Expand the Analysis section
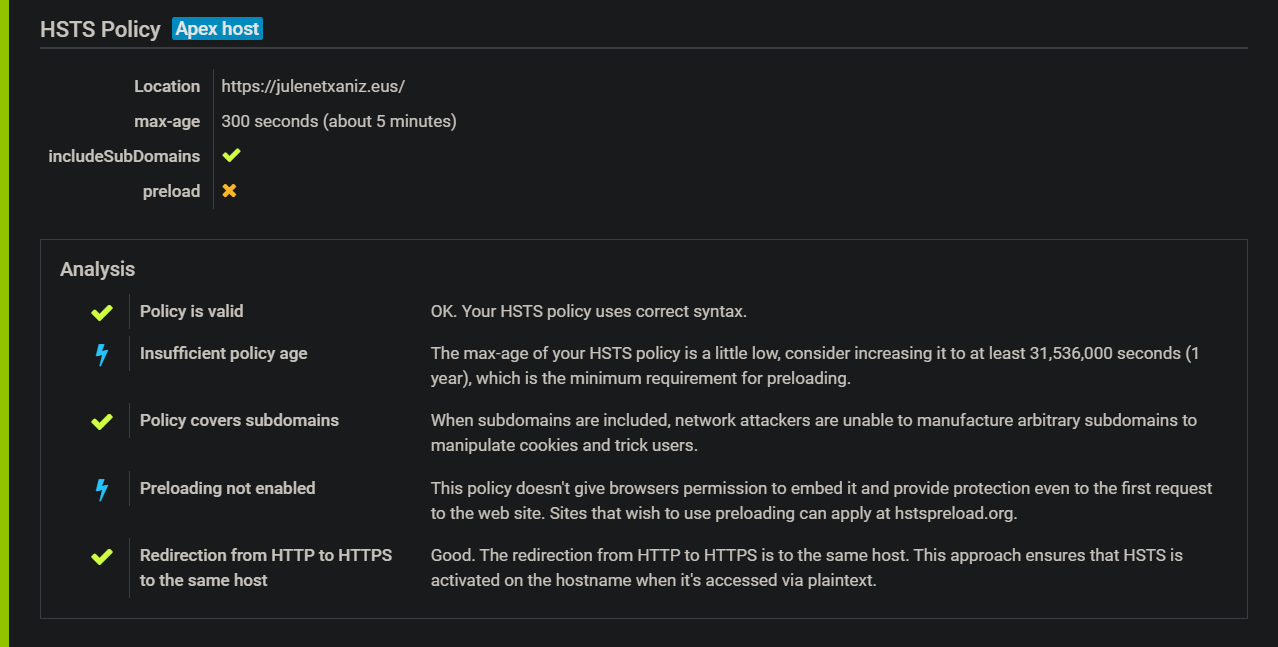 tap(97, 269)
